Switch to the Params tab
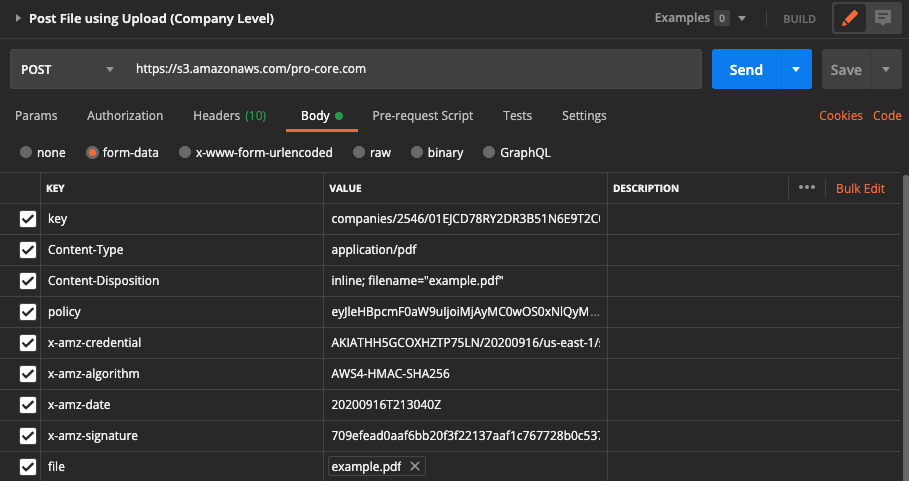The width and height of the screenshot is (909, 481). [x=36, y=115]
